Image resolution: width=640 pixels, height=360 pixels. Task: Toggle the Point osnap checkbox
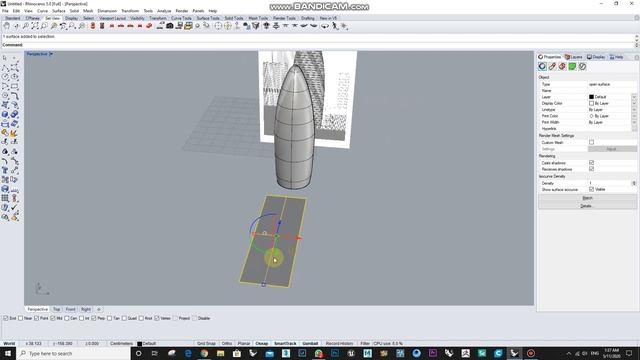click(x=36, y=318)
